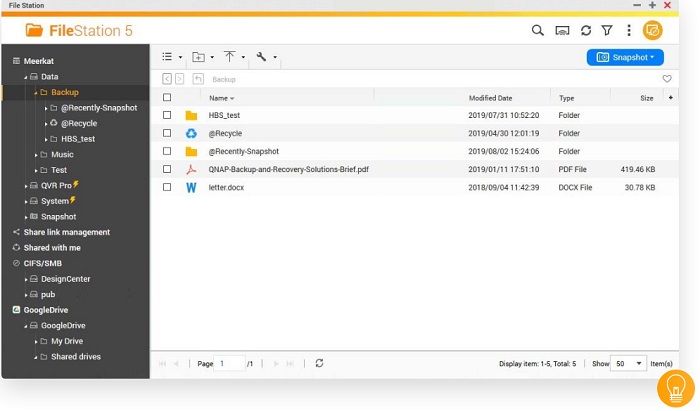
Task: Expand the QVR Pro tree arrow
Action: (x=26, y=186)
